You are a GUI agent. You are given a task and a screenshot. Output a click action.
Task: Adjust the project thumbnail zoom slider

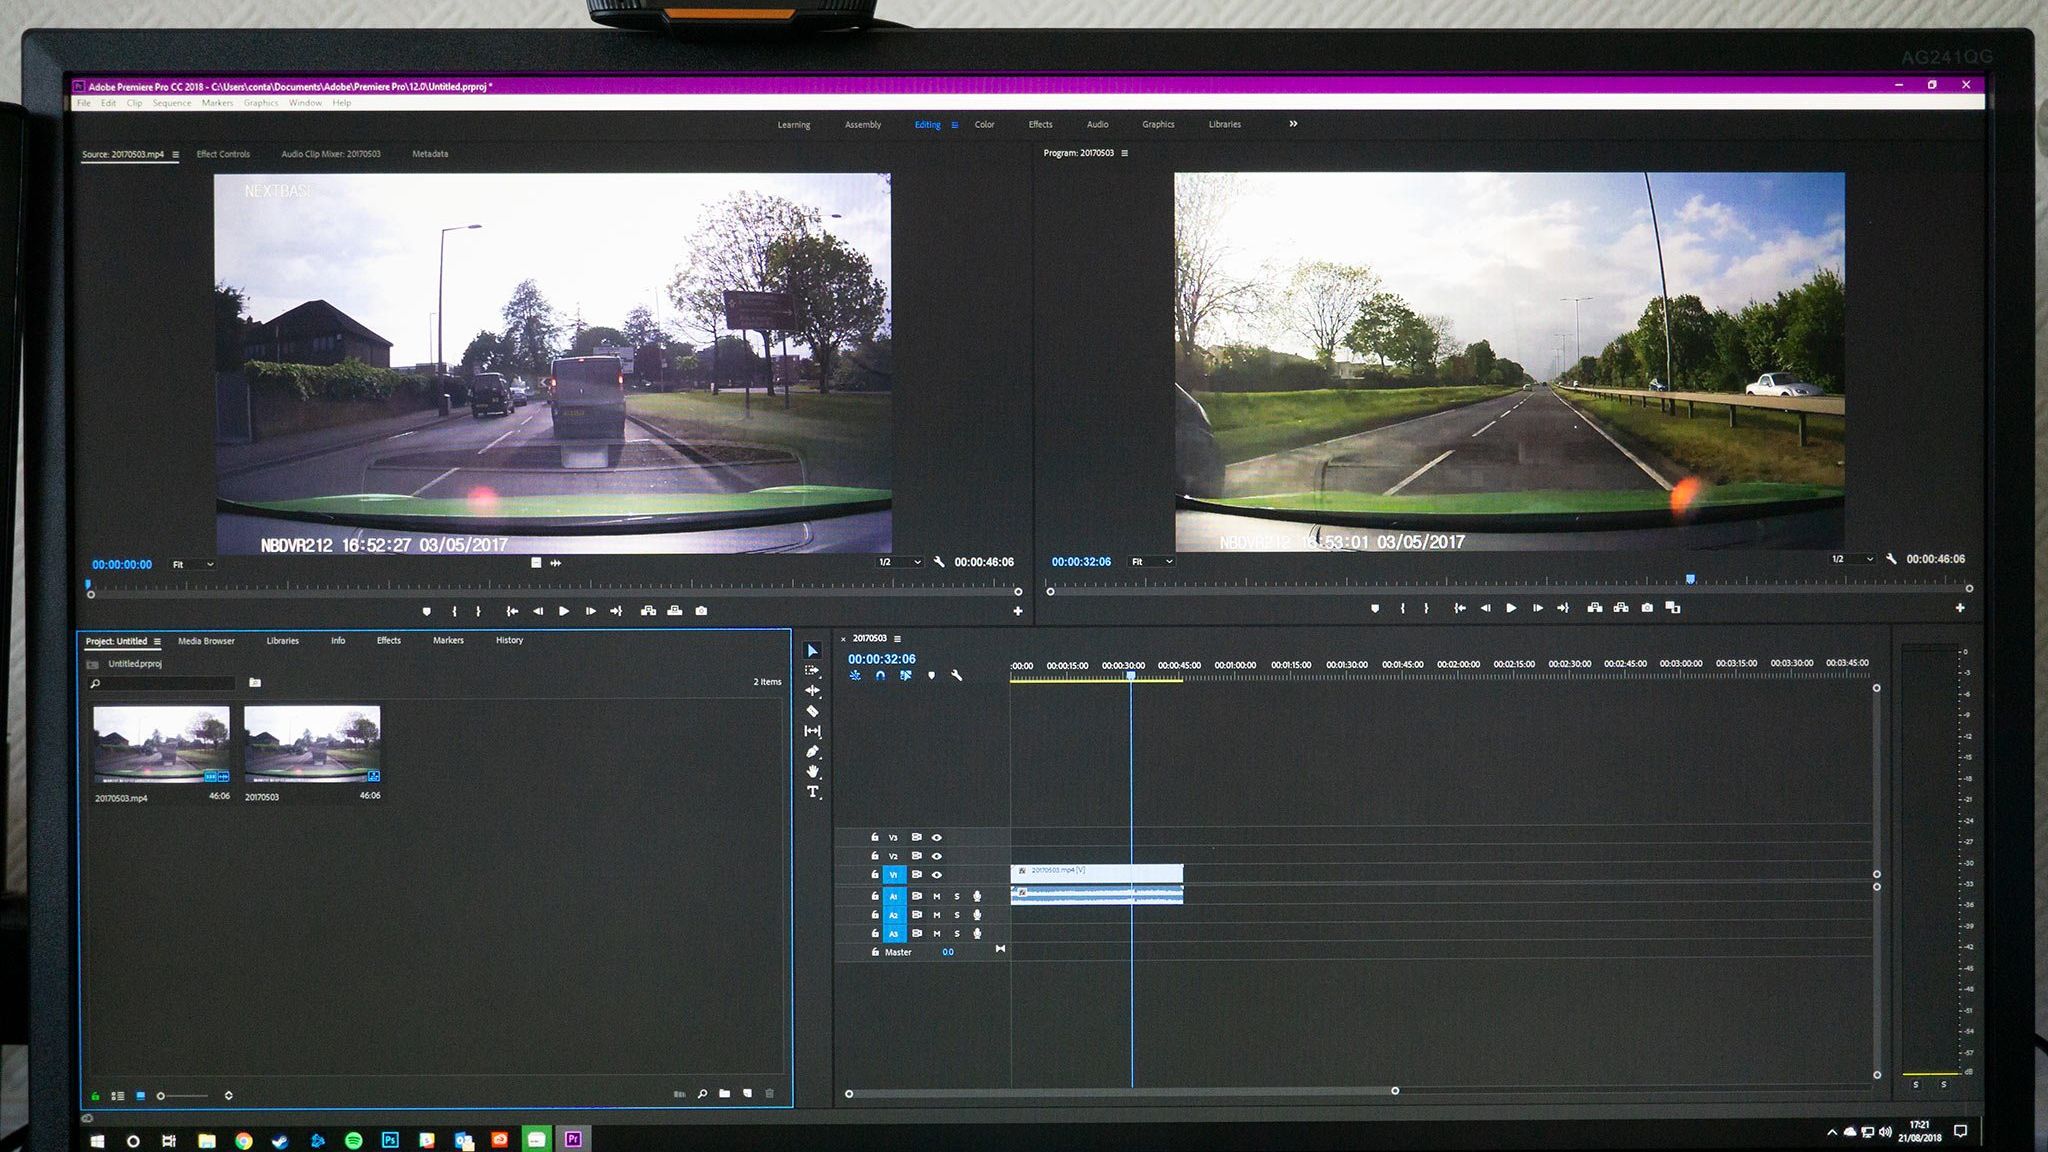coord(162,1096)
